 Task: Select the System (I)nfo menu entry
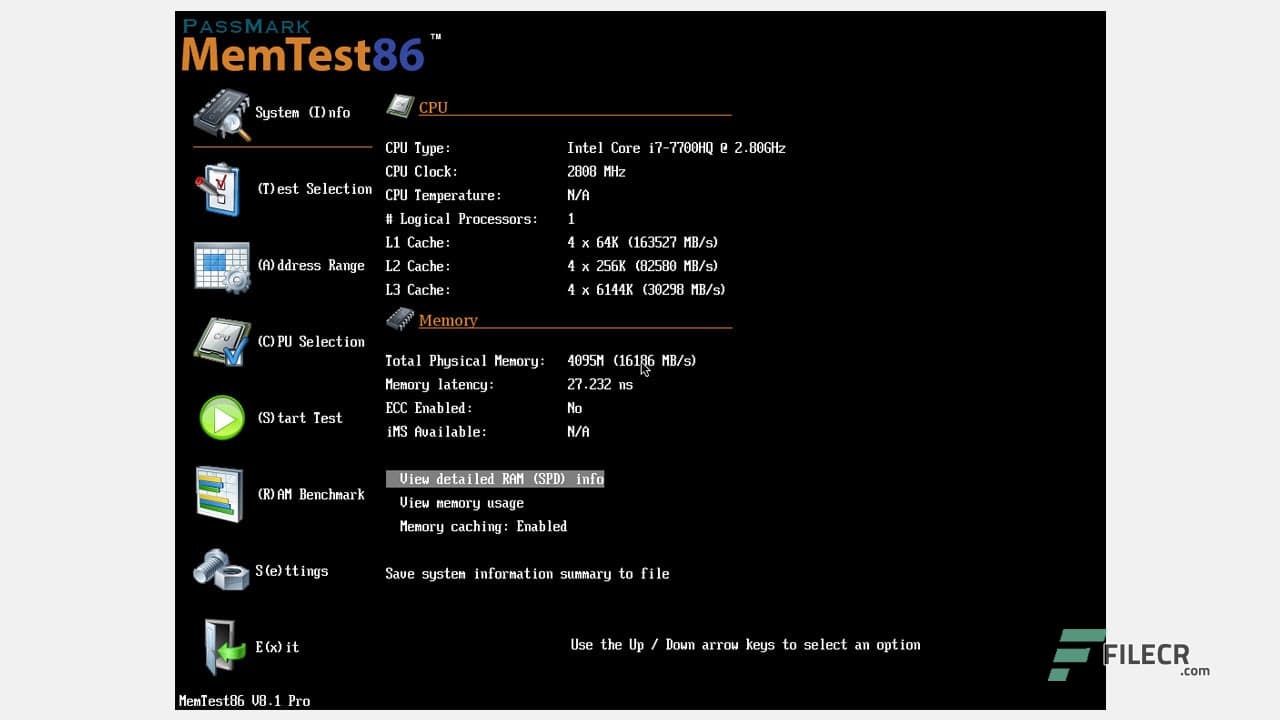(302, 112)
